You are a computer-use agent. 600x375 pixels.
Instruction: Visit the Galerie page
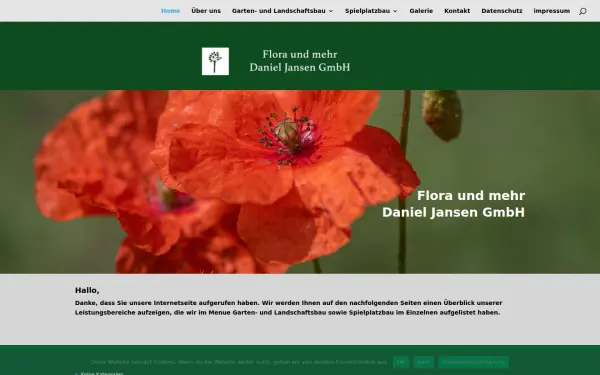tap(421, 11)
